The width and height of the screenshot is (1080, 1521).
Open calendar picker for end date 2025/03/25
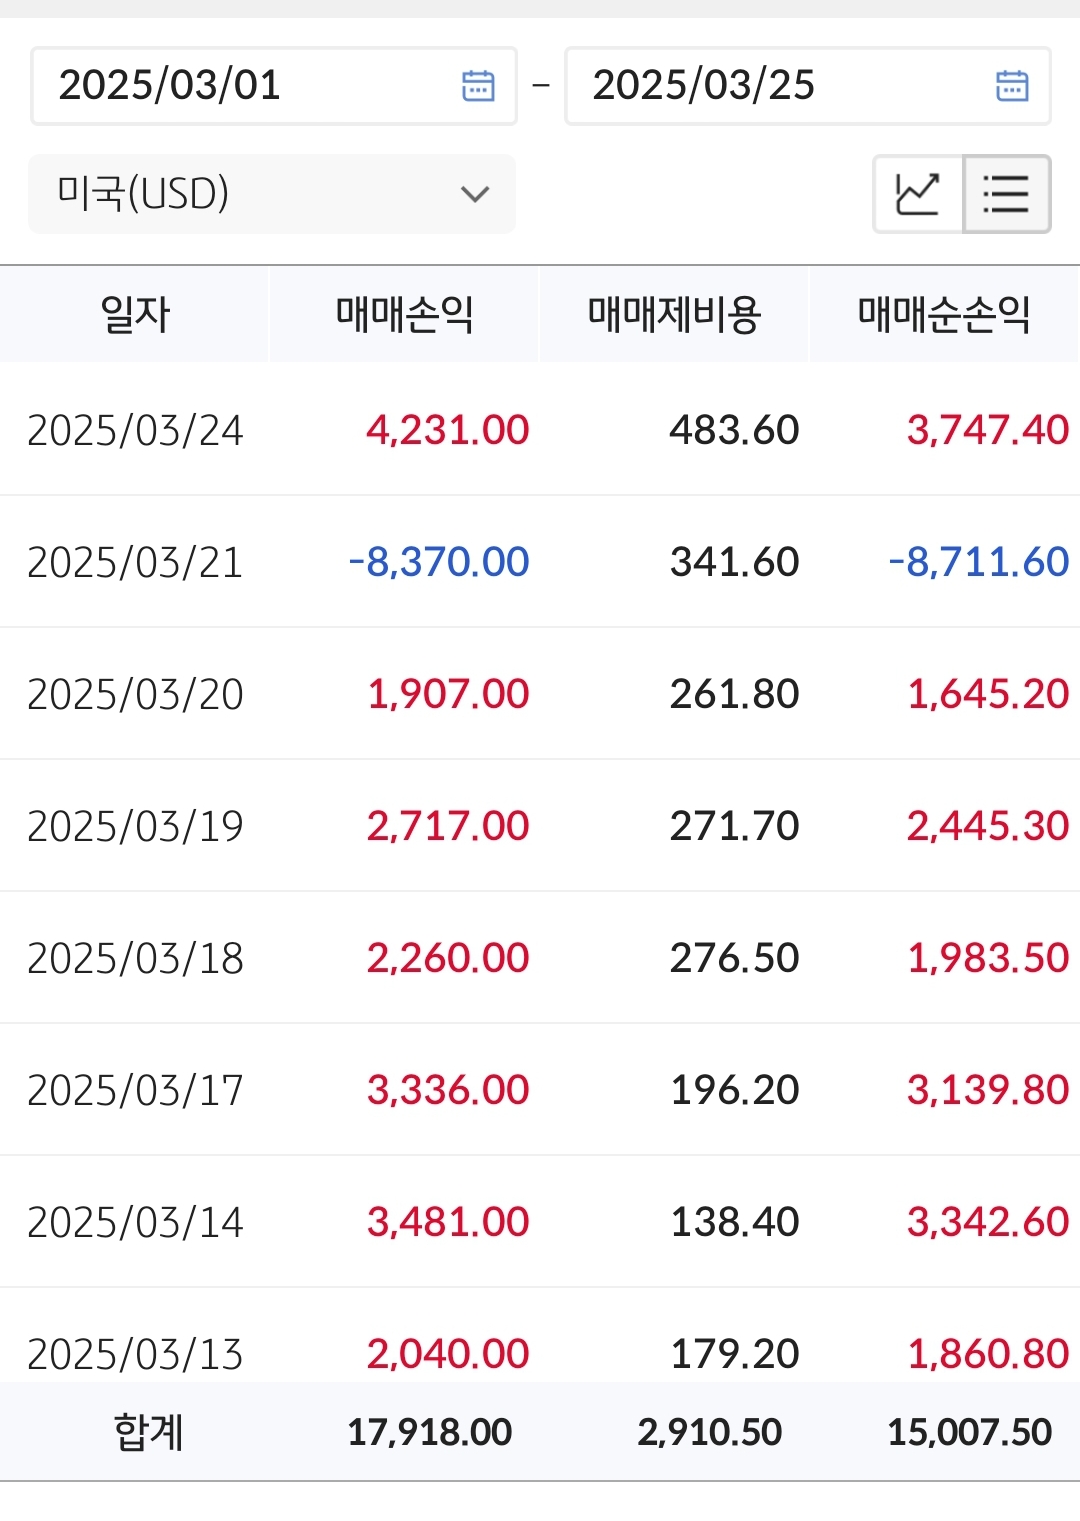pyautogui.click(x=1012, y=86)
